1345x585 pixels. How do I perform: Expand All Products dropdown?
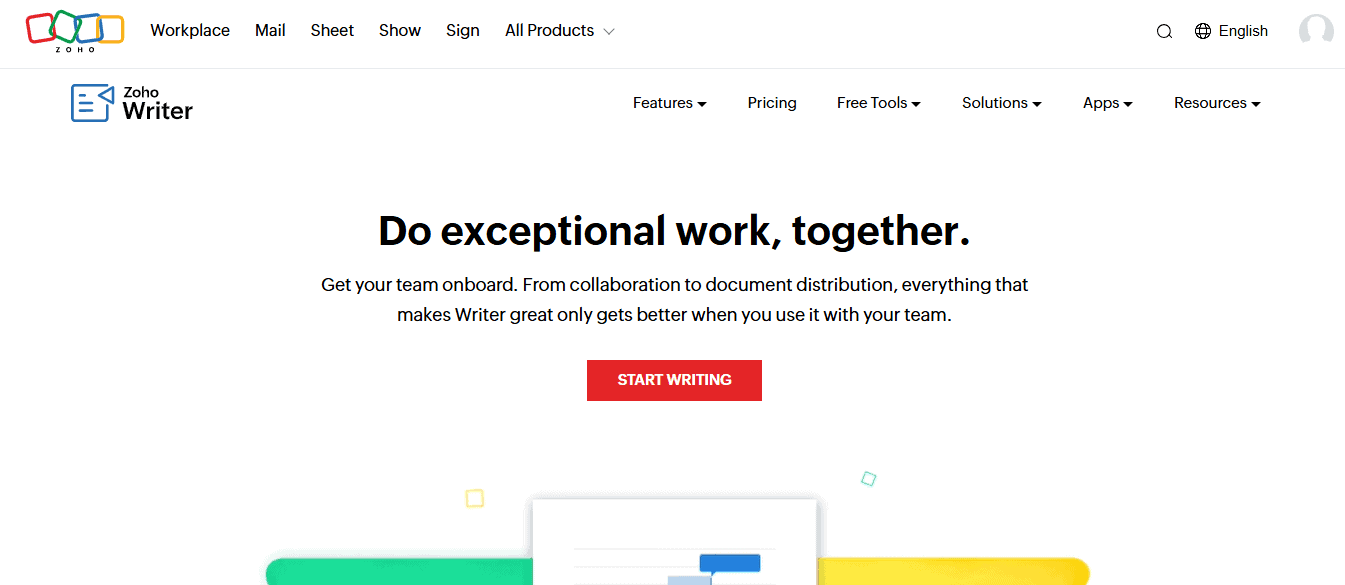point(560,31)
